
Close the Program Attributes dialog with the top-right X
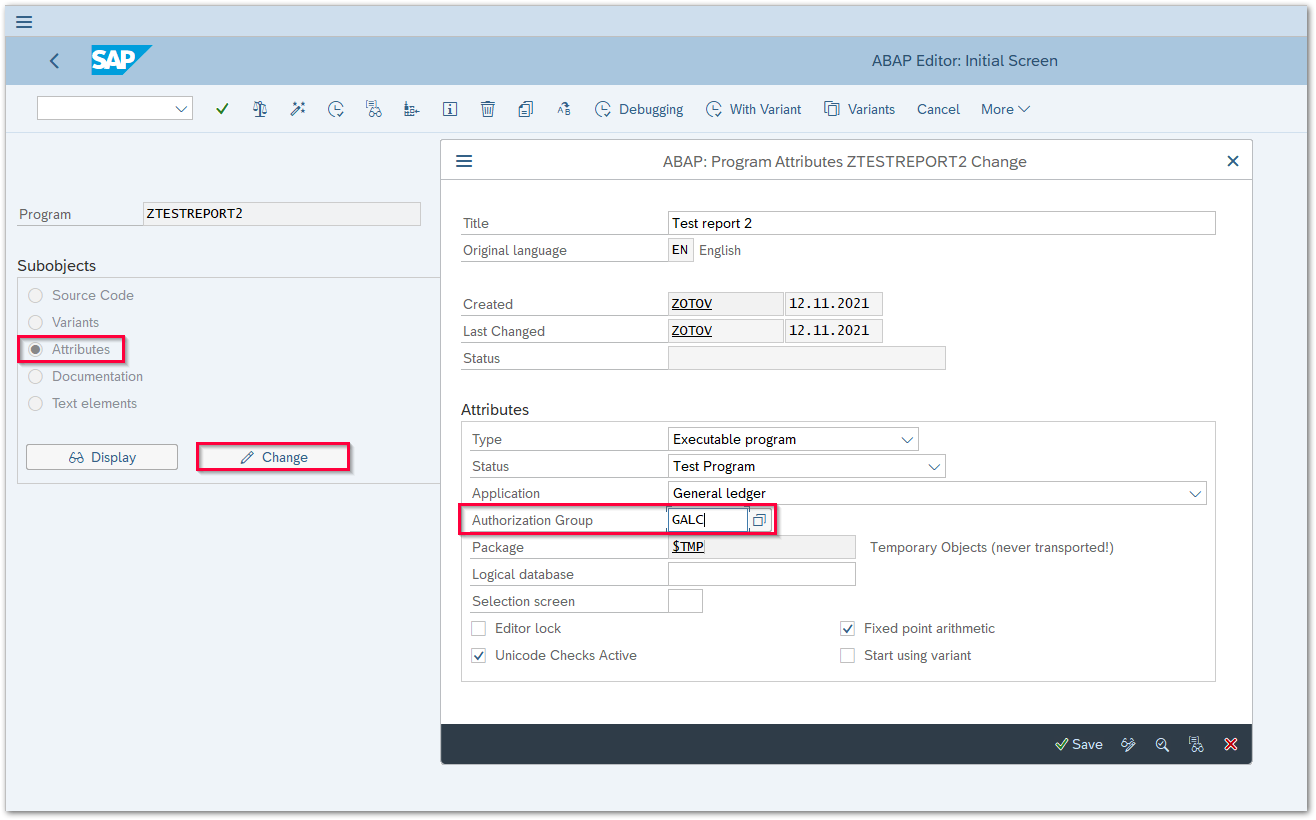click(1233, 161)
